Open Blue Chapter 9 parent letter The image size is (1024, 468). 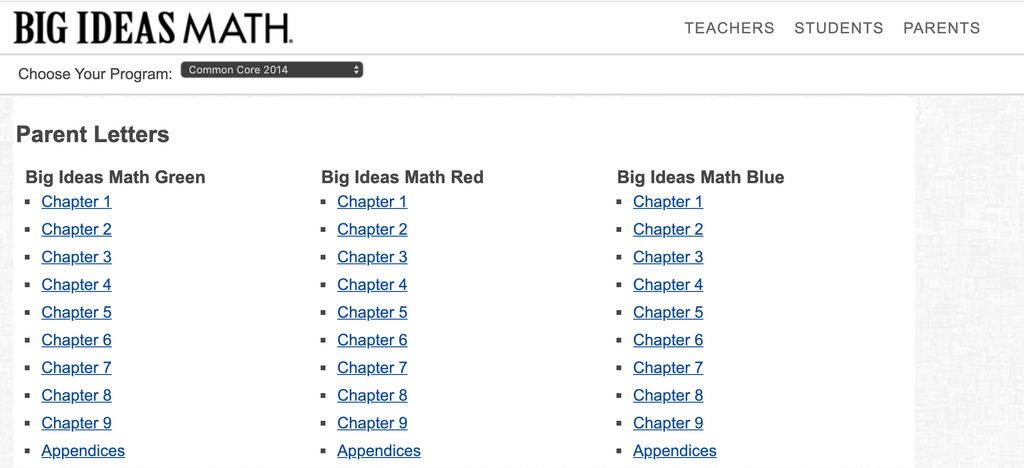[x=668, y=423]
